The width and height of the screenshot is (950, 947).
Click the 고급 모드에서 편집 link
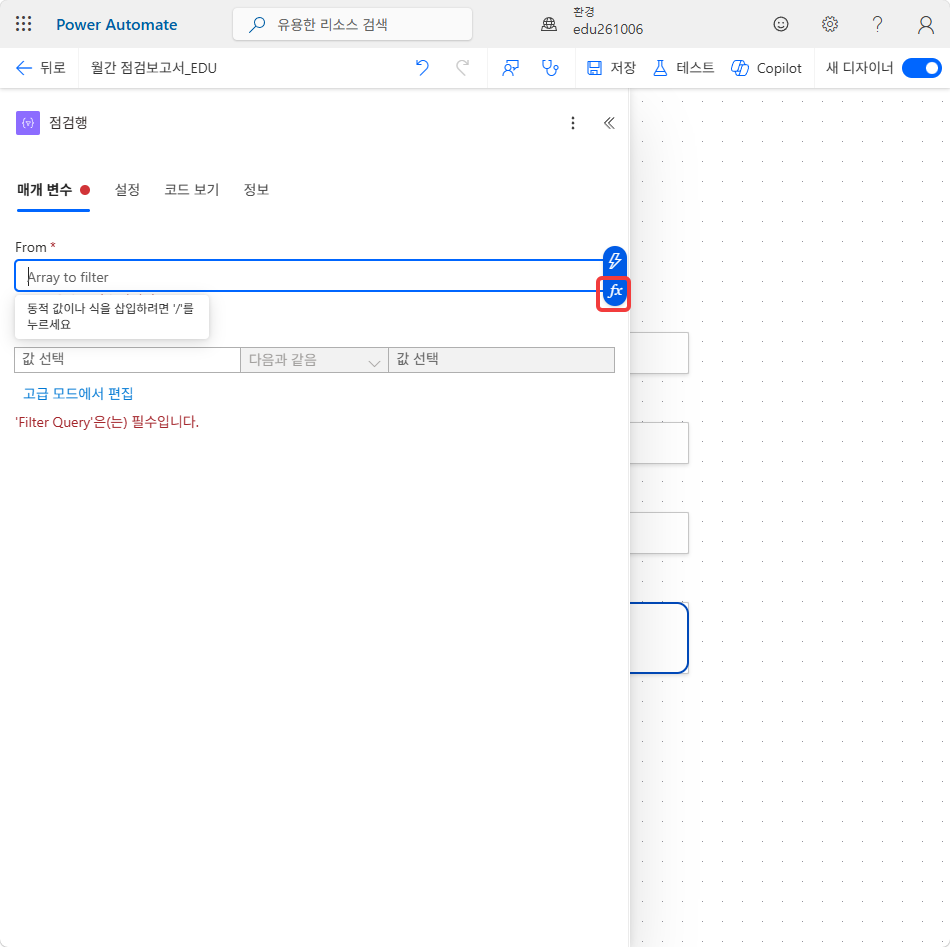[x=78, y=394]
